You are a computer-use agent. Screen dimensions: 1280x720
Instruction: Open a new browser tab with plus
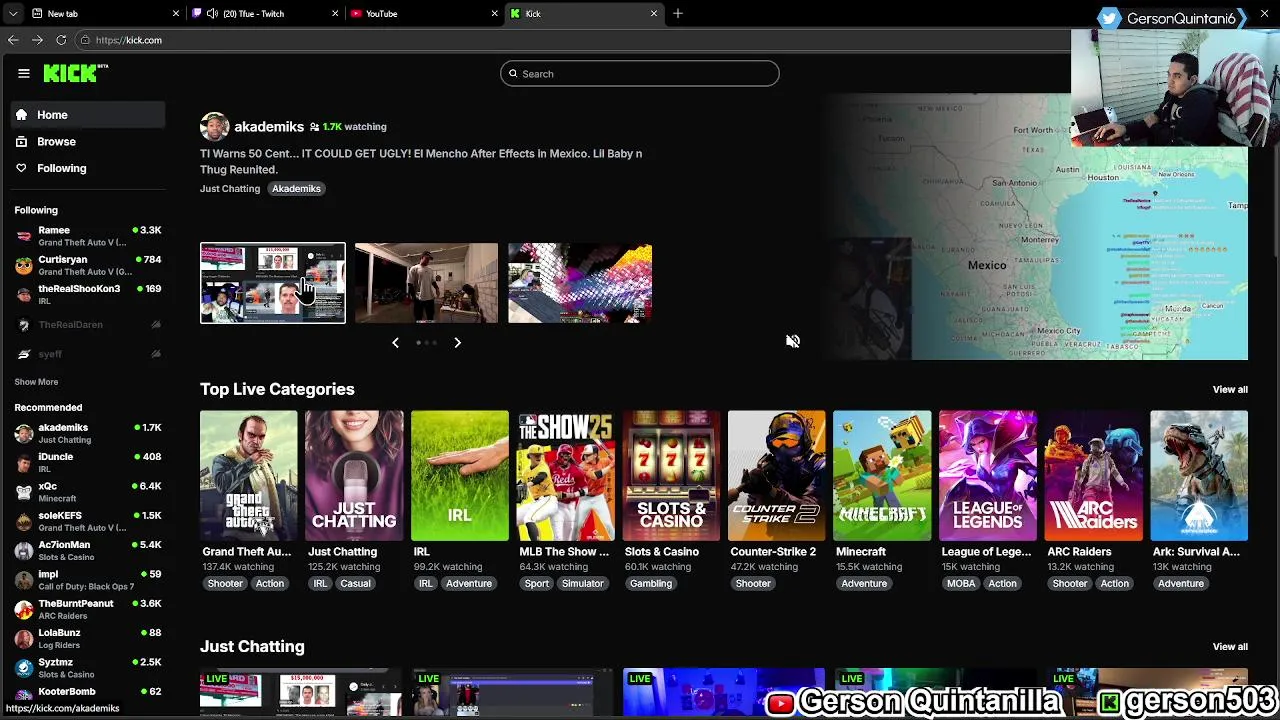tap(678, 13)
